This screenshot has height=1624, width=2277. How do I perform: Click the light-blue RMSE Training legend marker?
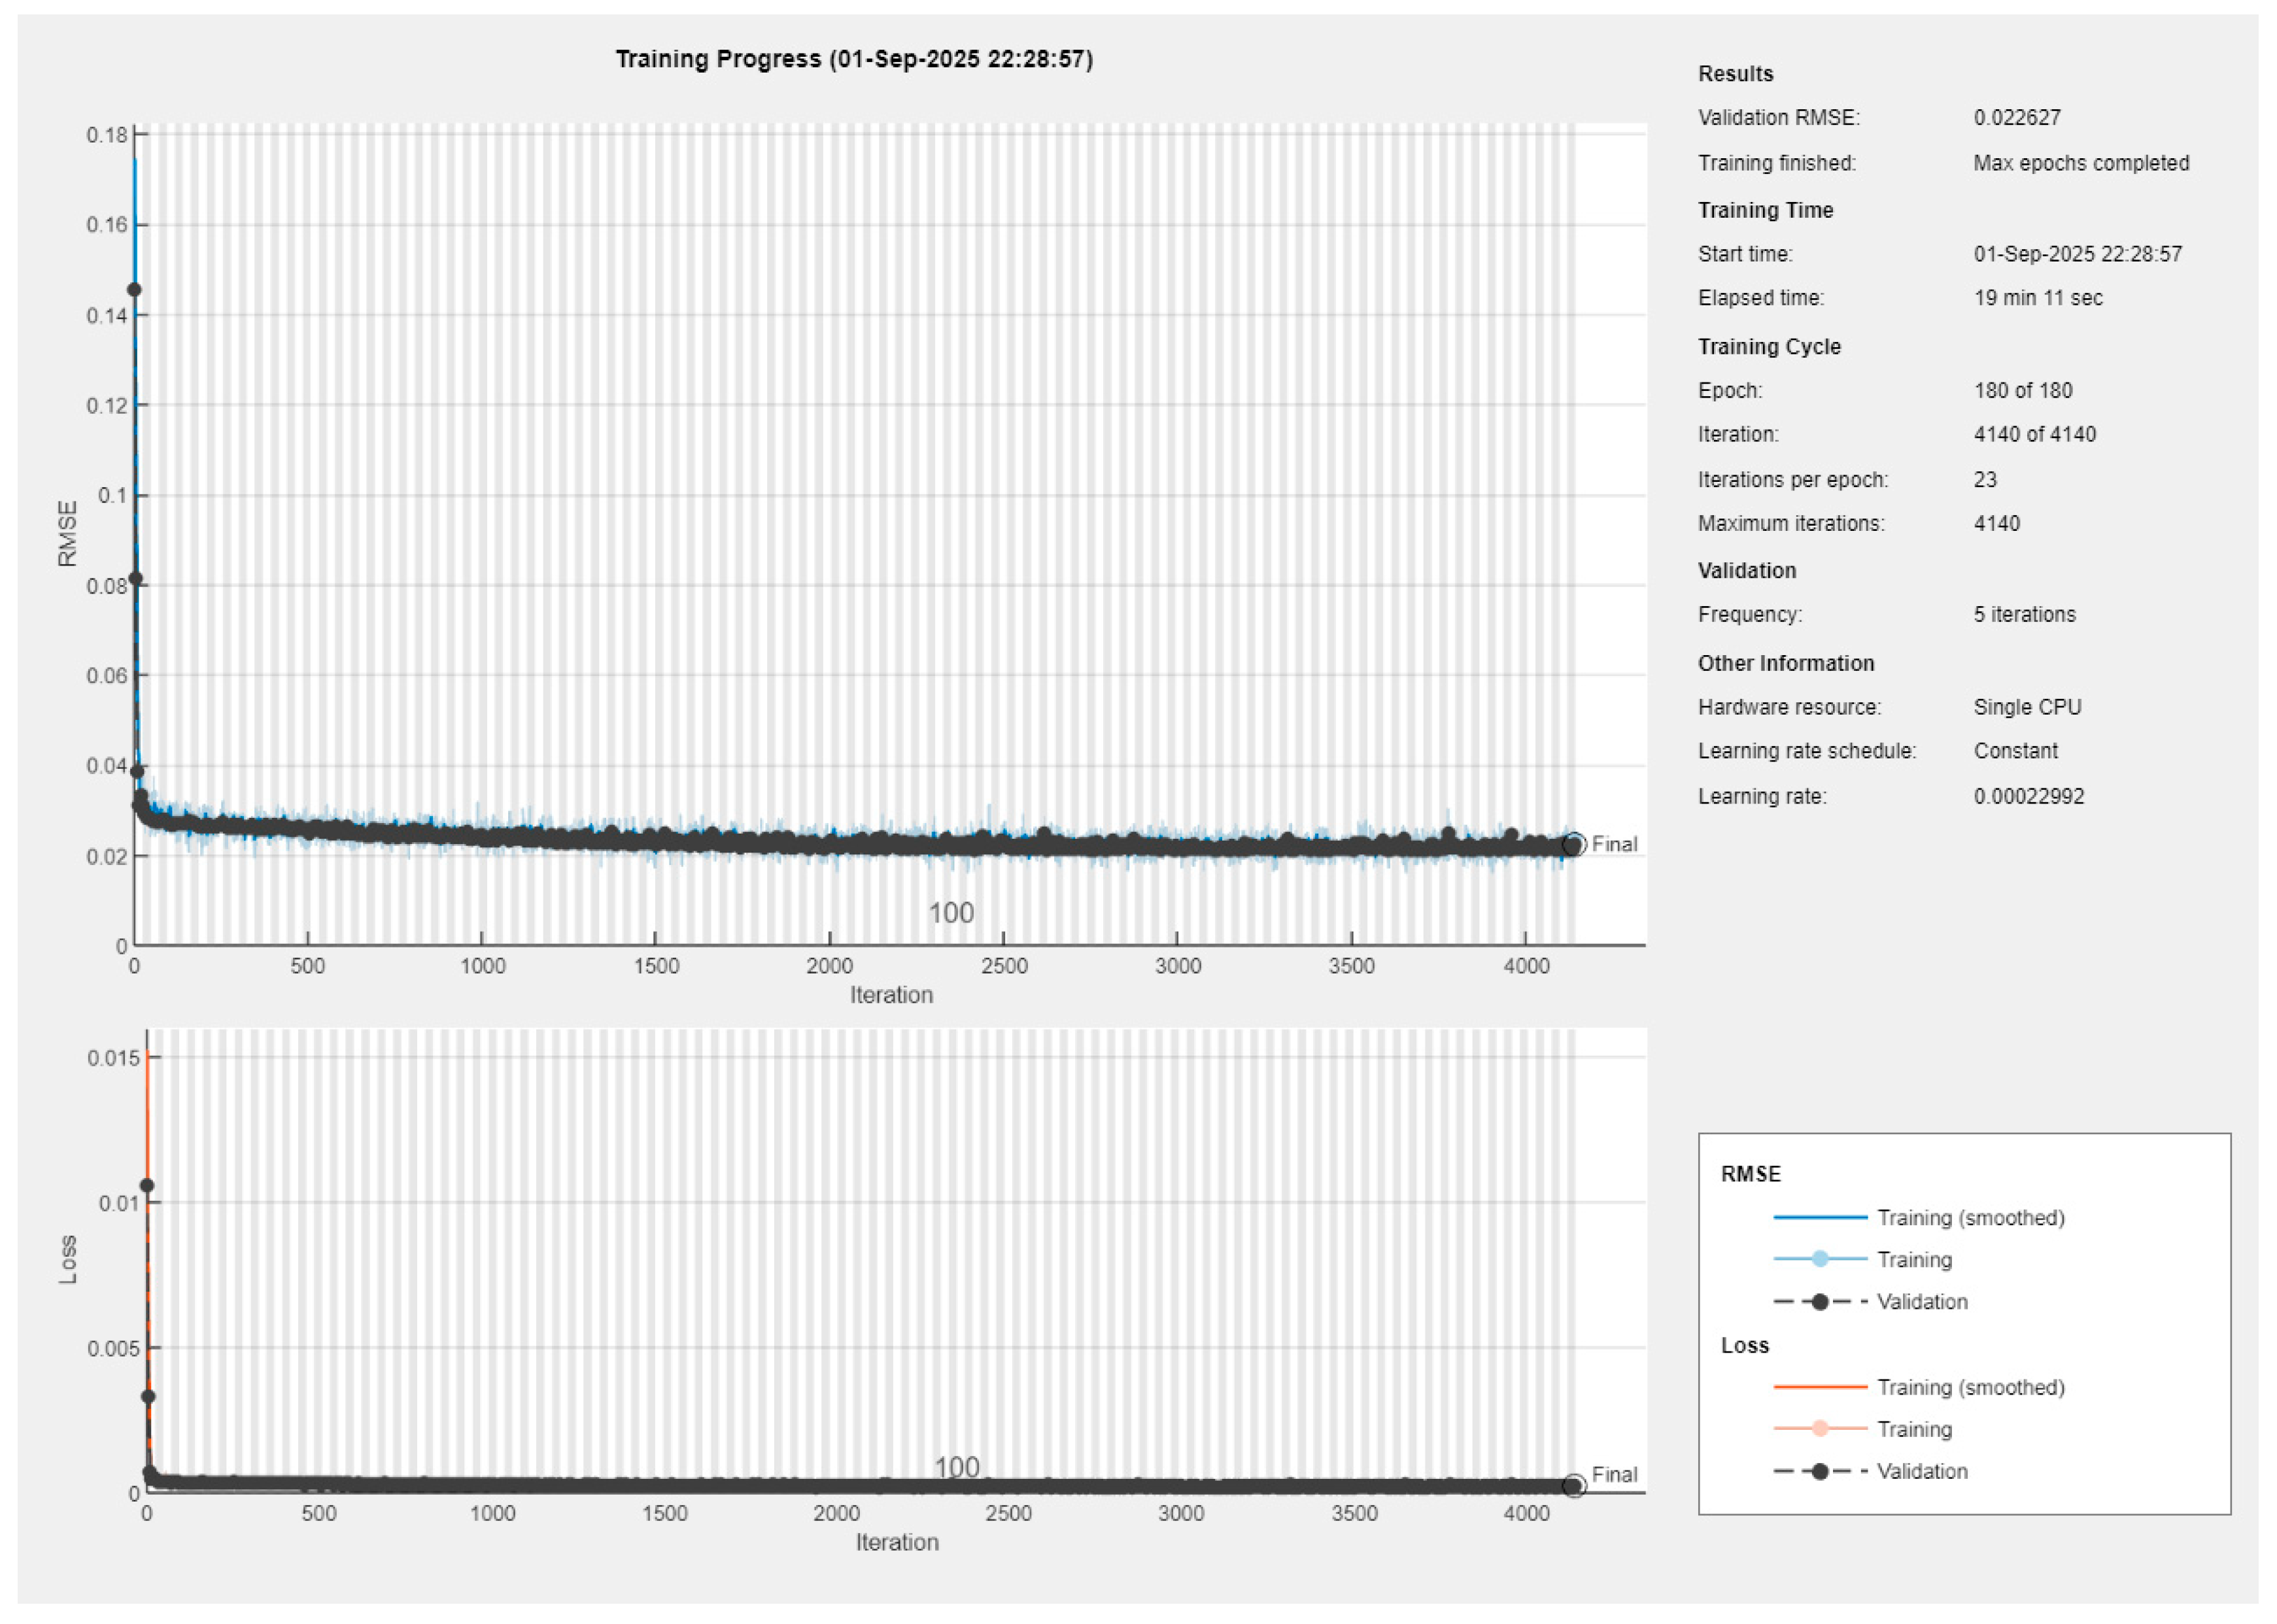pos(1819,1259)
